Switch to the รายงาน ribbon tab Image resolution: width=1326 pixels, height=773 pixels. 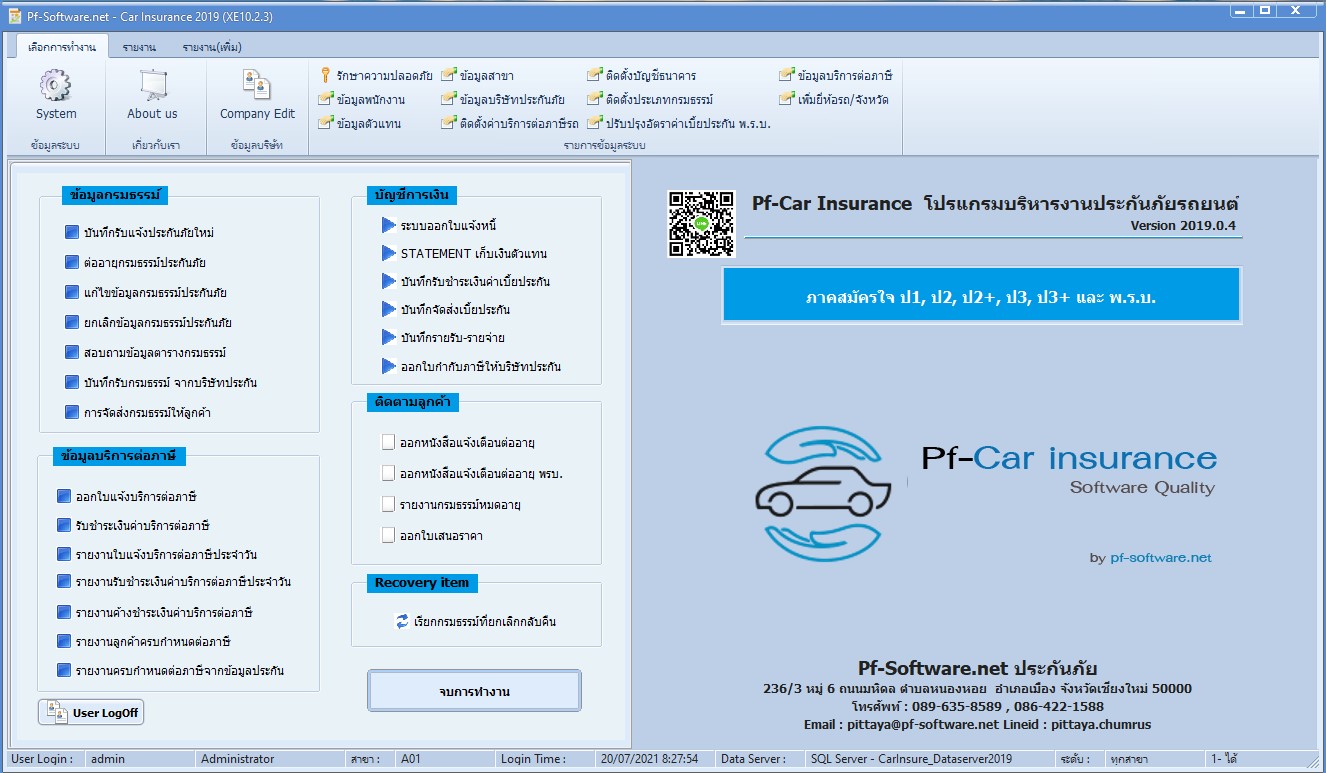click(x=139, y=47)
